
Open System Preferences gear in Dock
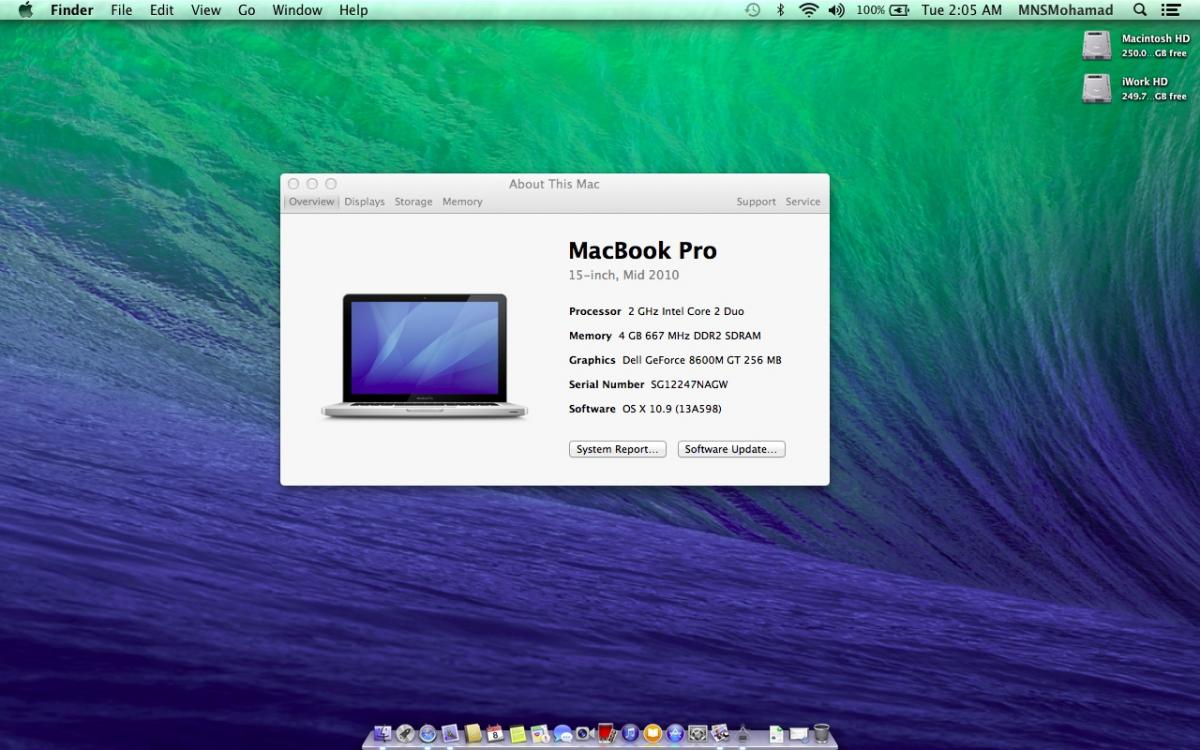[x=697, y=734]
